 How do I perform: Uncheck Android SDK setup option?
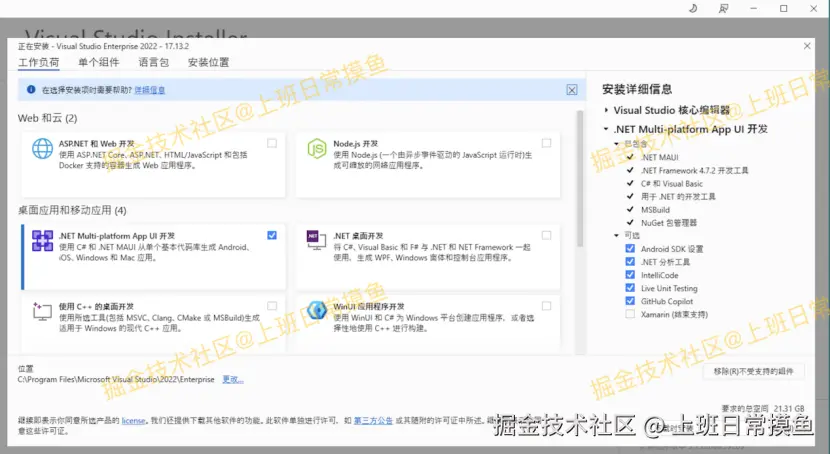pos(630,249)
